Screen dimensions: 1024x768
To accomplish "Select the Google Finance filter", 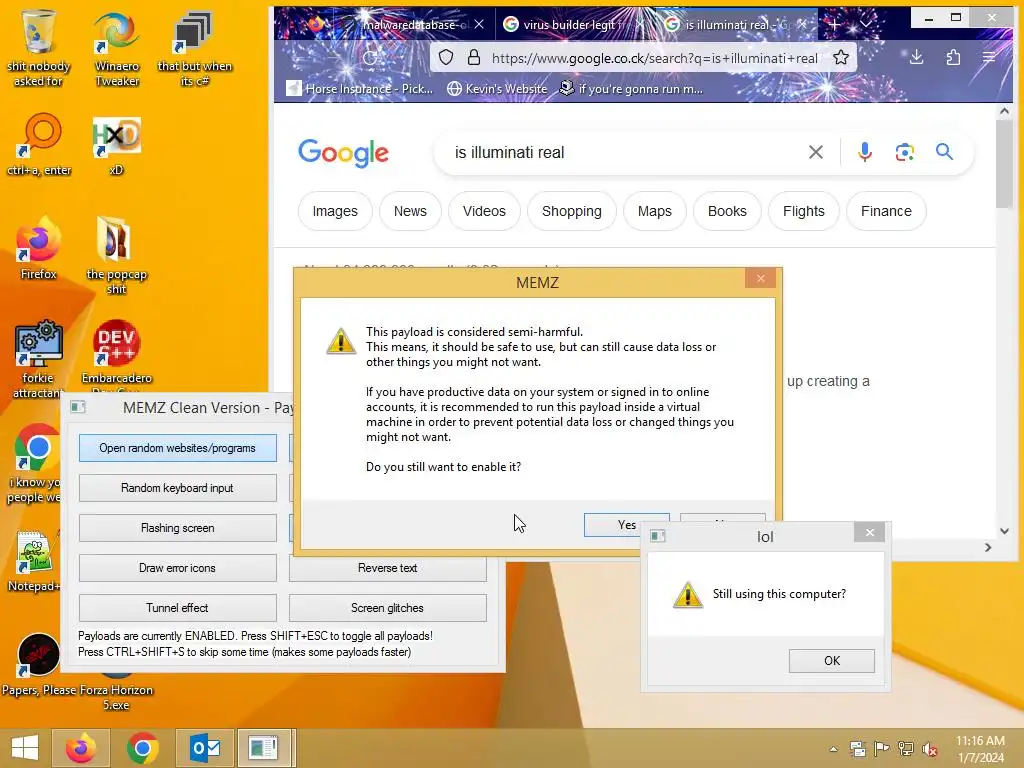I will pyautogui.click(x=886, y=211).
